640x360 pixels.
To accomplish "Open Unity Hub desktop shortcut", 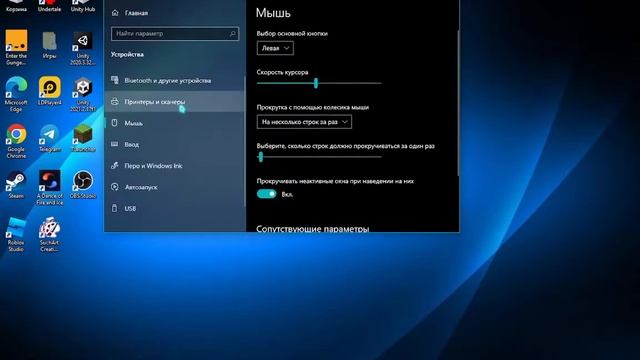I will click(82, 6).
